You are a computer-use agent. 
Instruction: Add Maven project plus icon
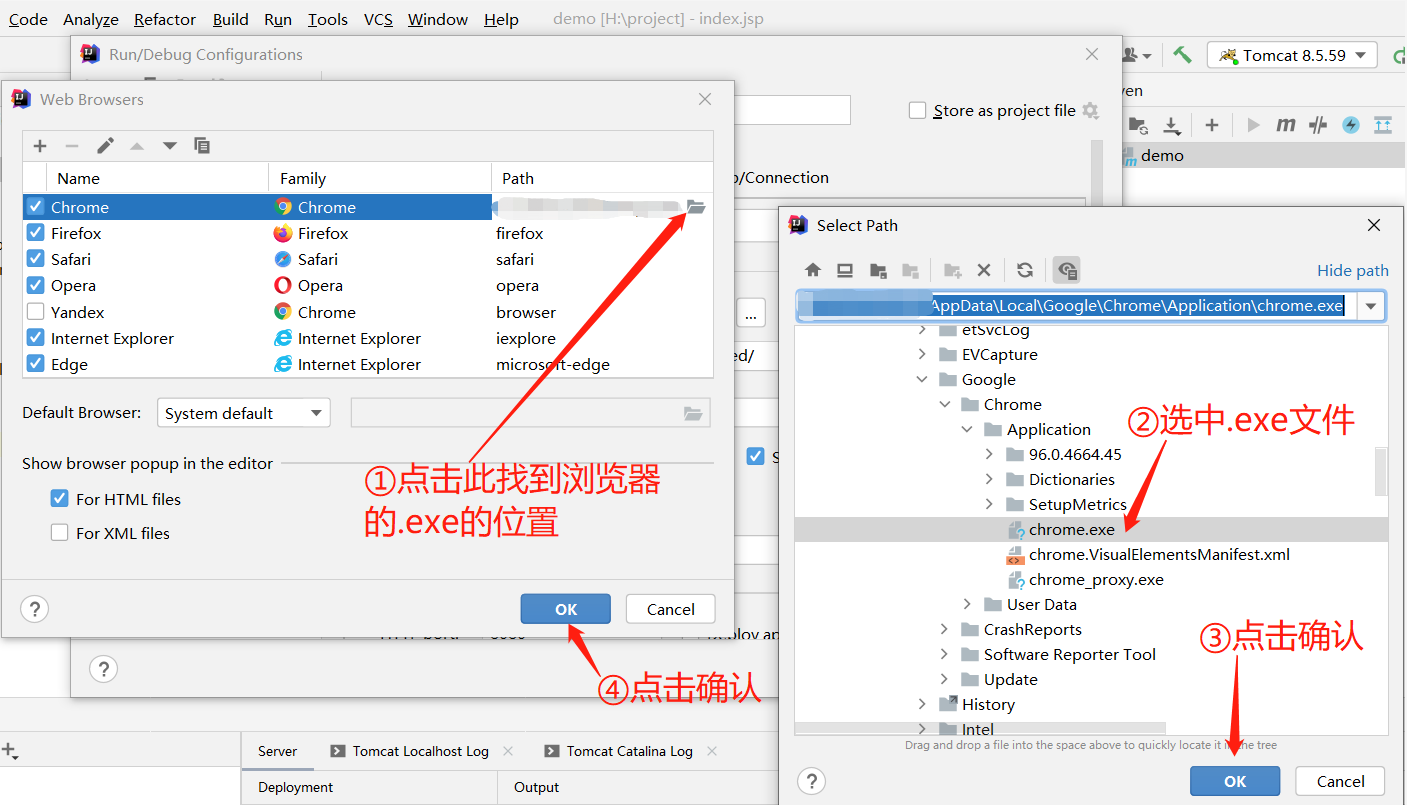(1212, 125)
